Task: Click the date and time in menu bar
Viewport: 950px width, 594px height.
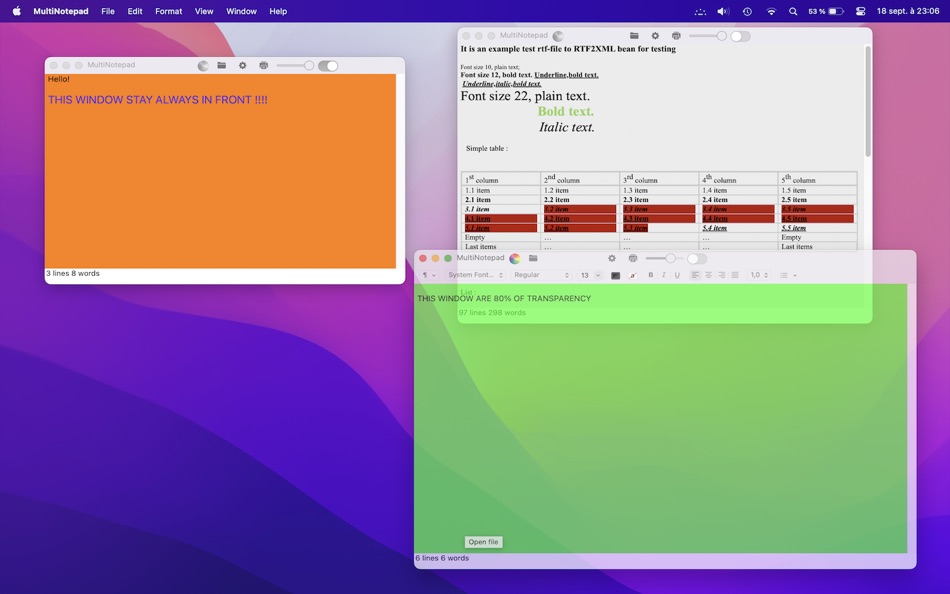Action: point(908,12)
